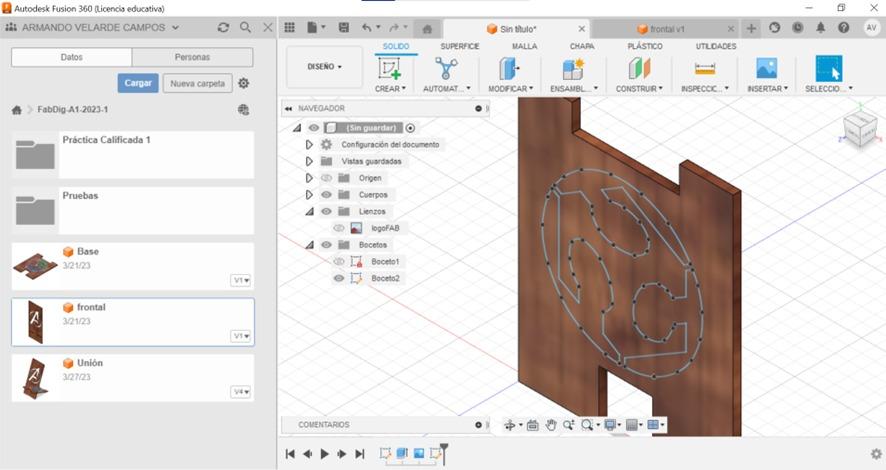Open the Help question mark icon
Viewport: 886px width, 470px height.
tap(844, 27)
